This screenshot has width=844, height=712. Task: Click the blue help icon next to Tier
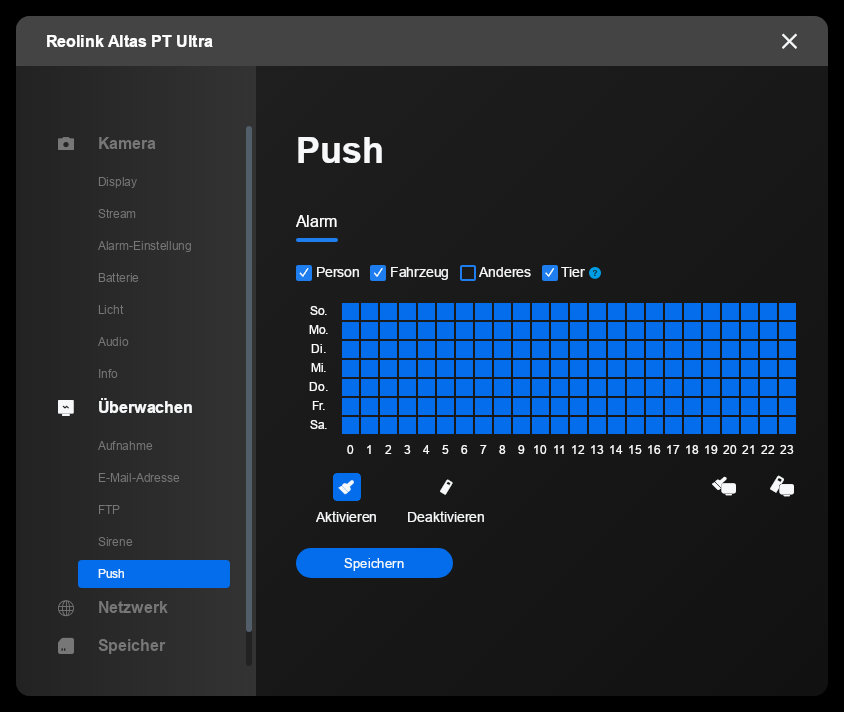point(595,273)
